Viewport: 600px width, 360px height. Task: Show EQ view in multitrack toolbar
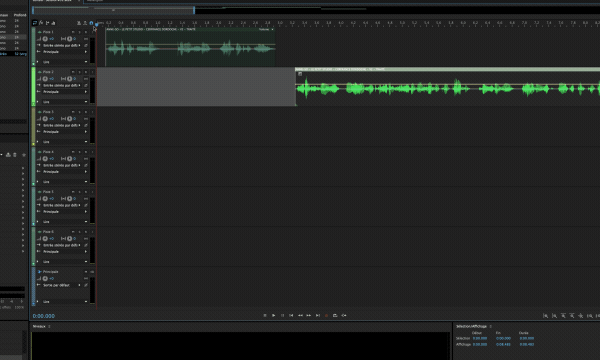[53, 23]
